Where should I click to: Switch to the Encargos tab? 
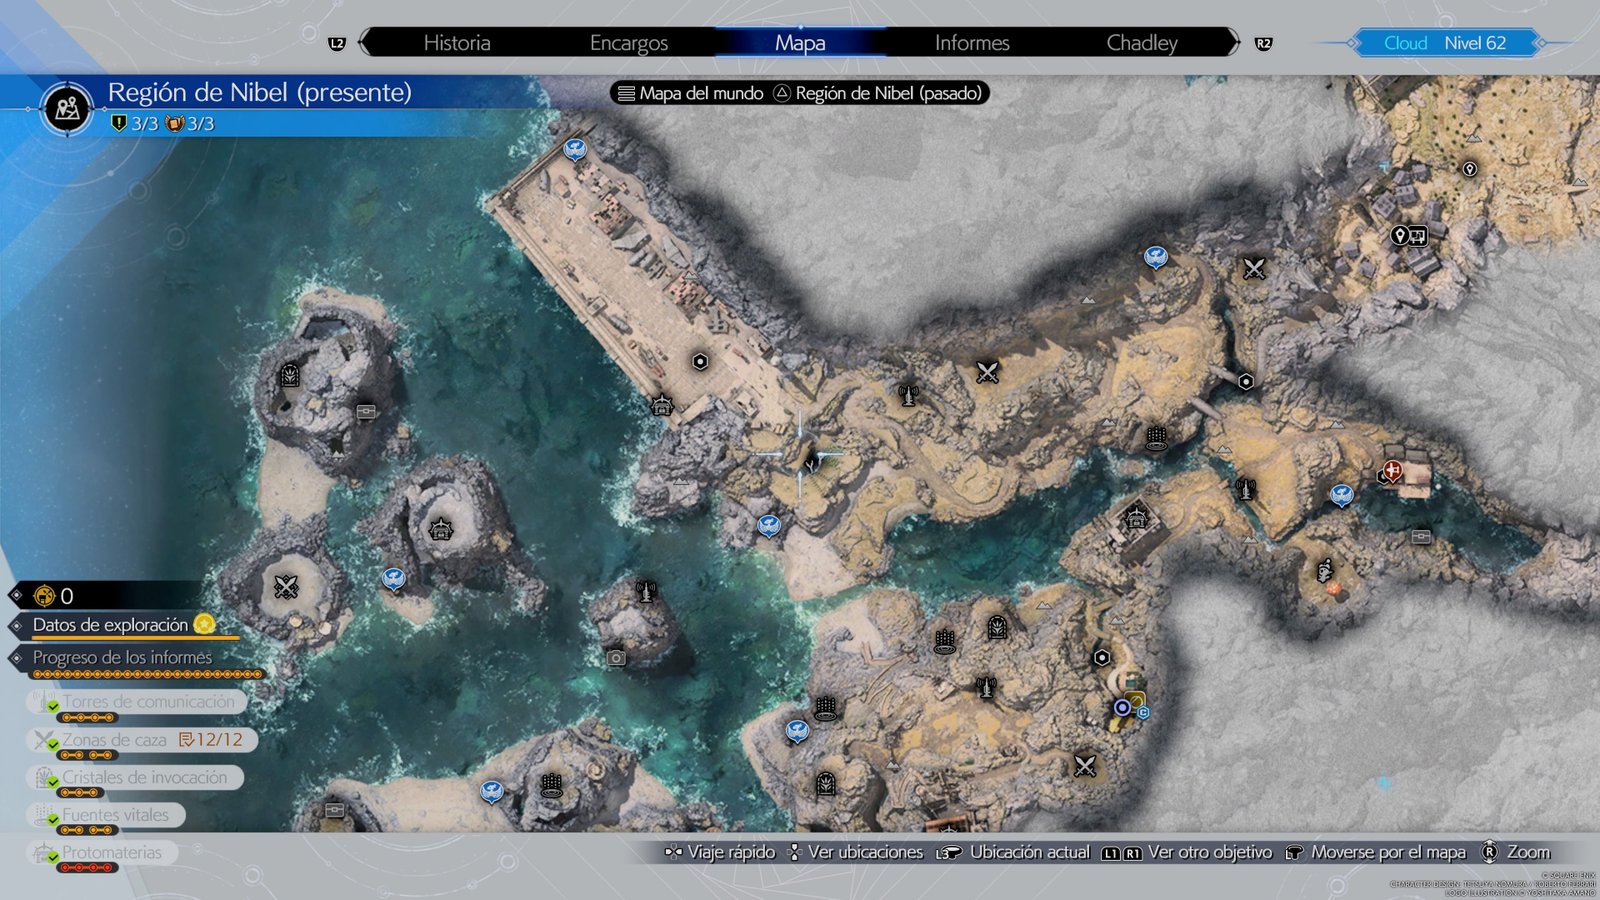pyautogui.click(x=629, y=43)
